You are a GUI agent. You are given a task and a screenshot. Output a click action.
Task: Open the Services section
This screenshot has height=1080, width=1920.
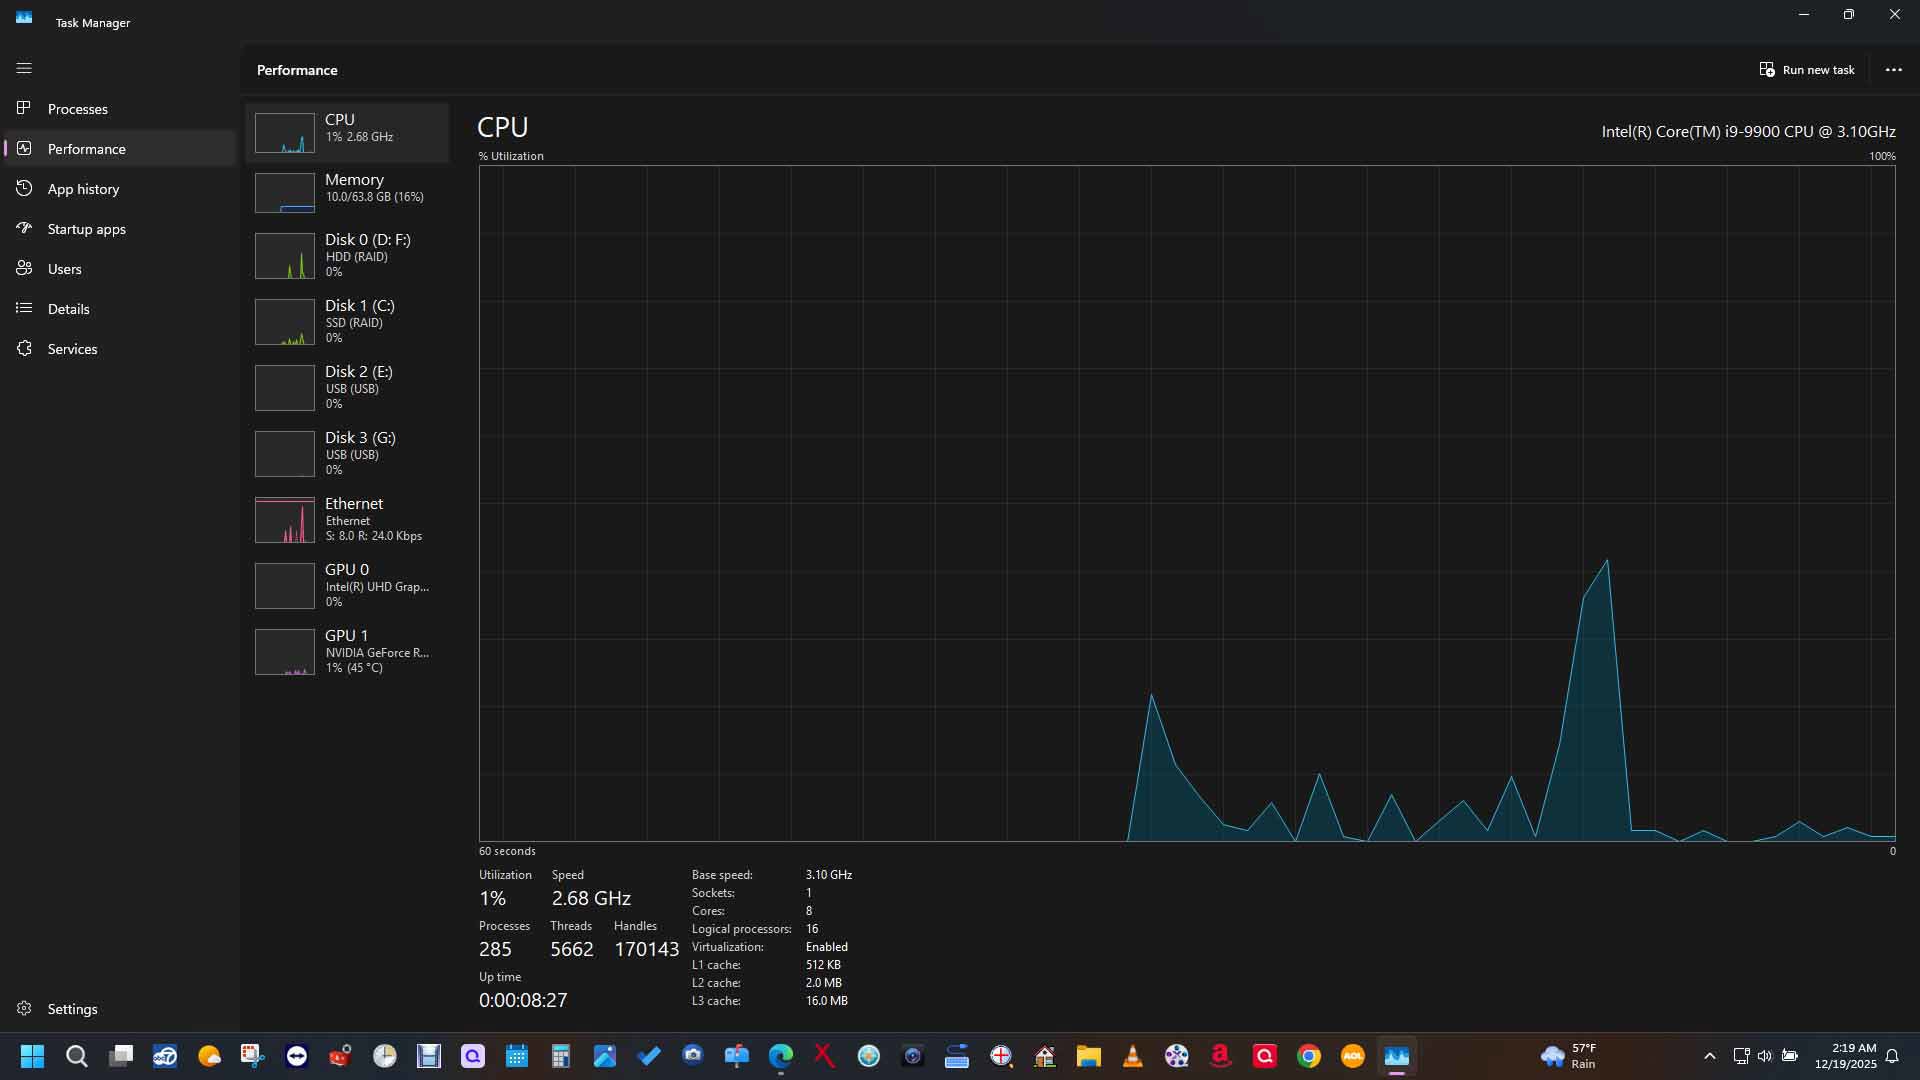[70, 348]
